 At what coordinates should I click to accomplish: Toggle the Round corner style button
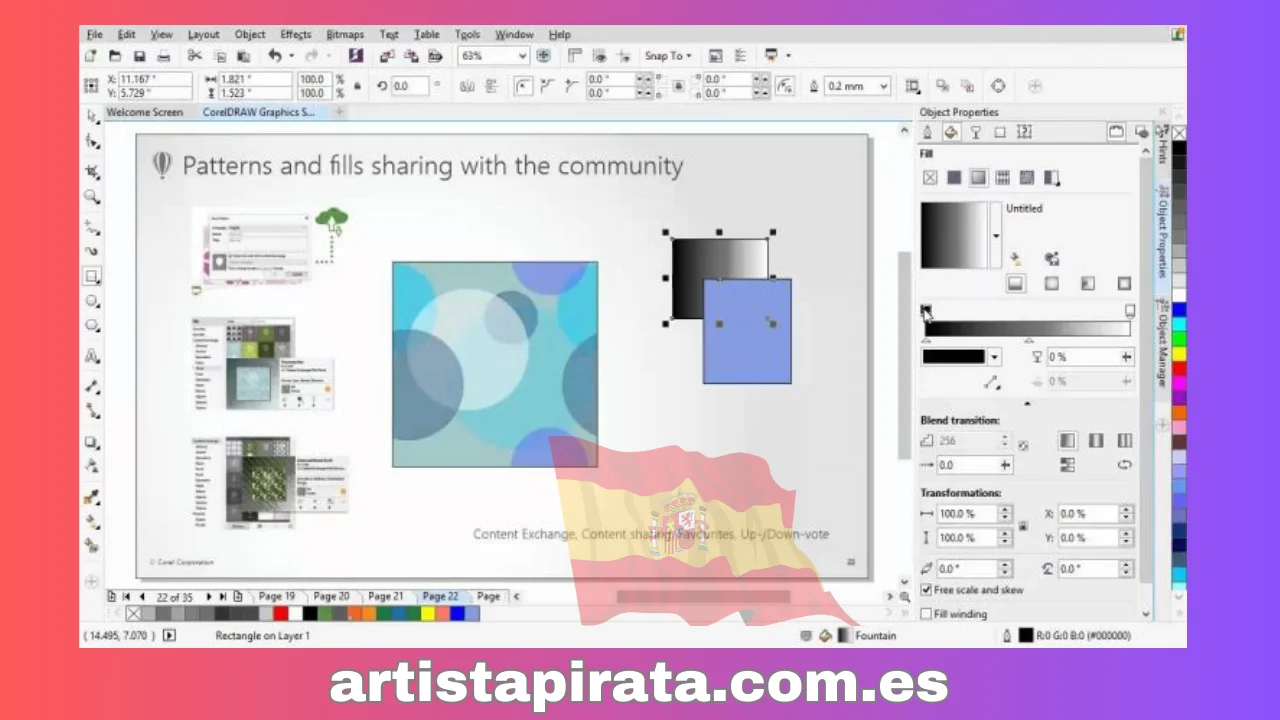click(522, 86)
